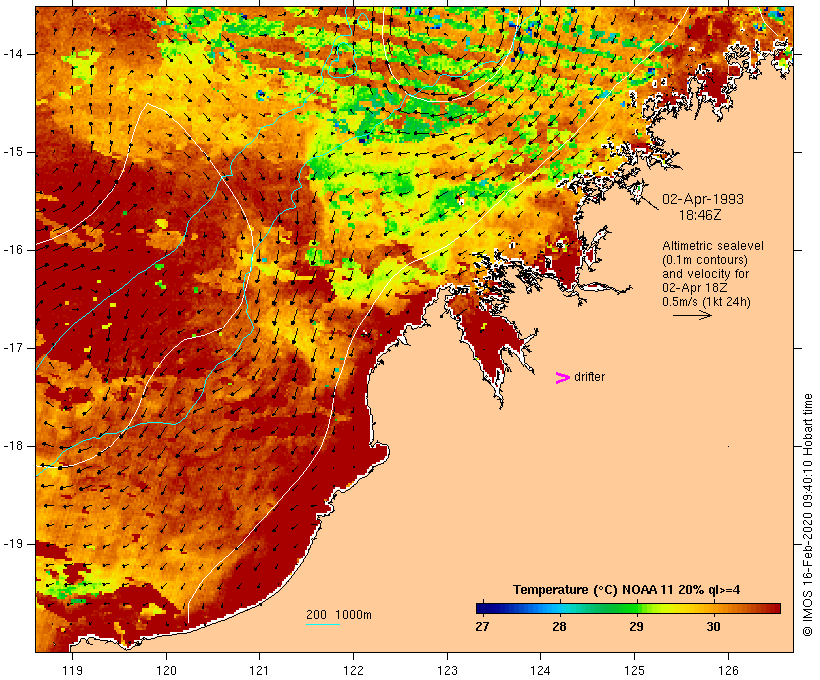The width and height of the screenshot is (820, 680).
Task: Click the cyan 200m isobath legend line
Action: pyautogui.click(x=323, y=624)
